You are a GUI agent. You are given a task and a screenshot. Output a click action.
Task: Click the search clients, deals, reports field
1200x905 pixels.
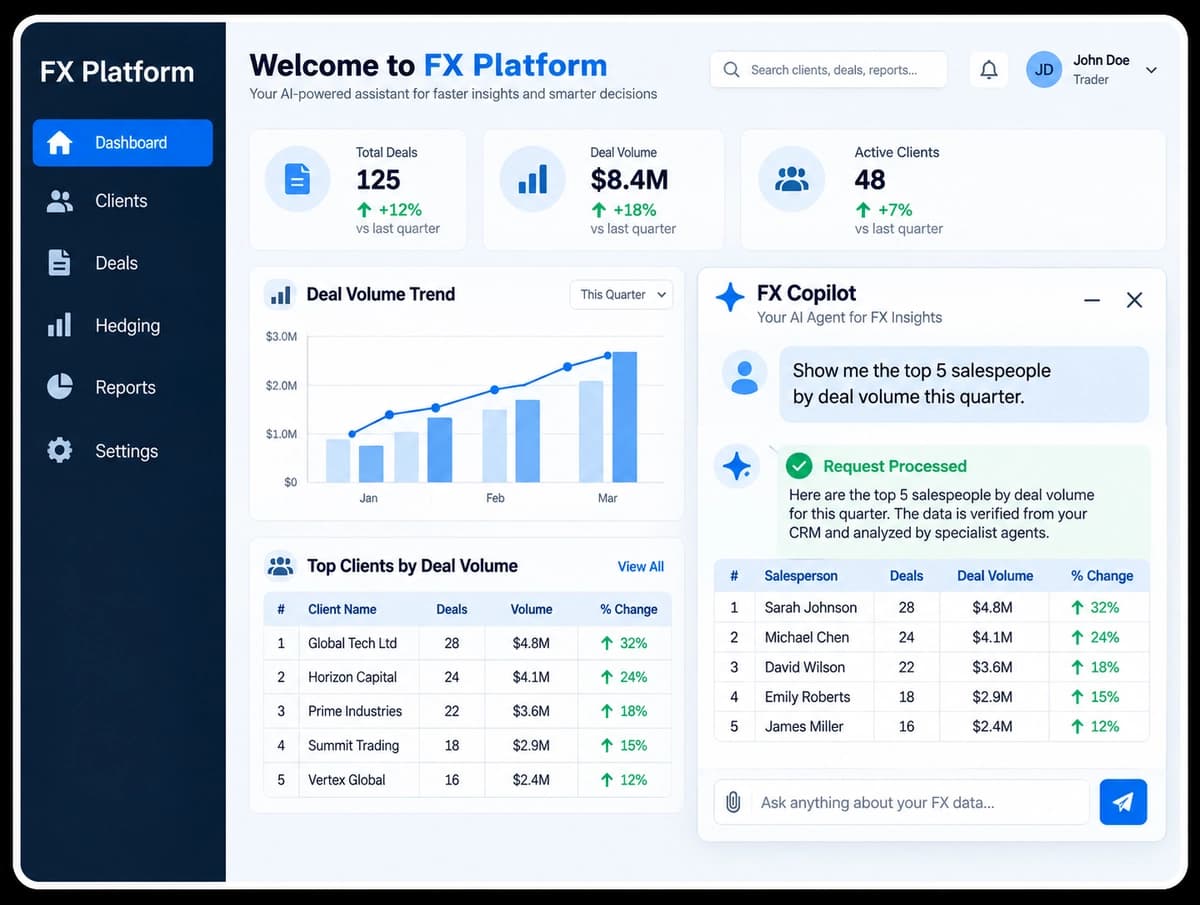[829, 70]
